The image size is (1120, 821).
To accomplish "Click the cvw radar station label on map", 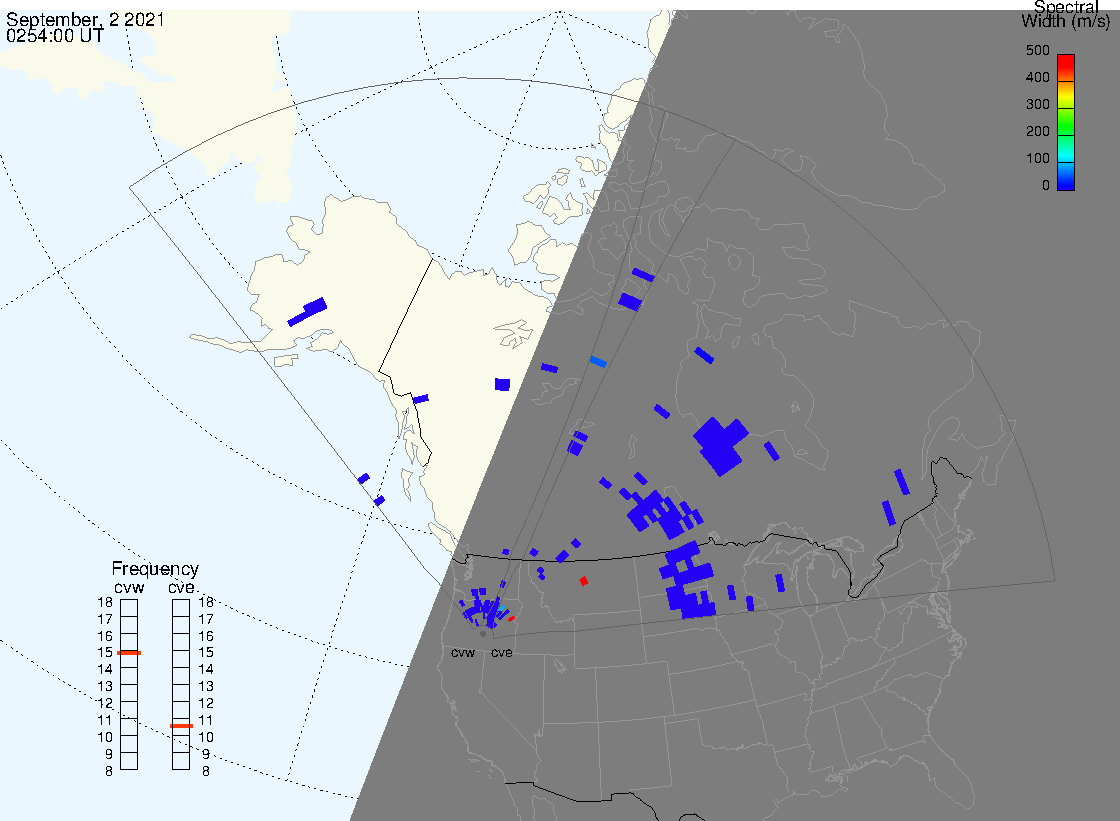I will pyautogui.click(x=463, y=653).
